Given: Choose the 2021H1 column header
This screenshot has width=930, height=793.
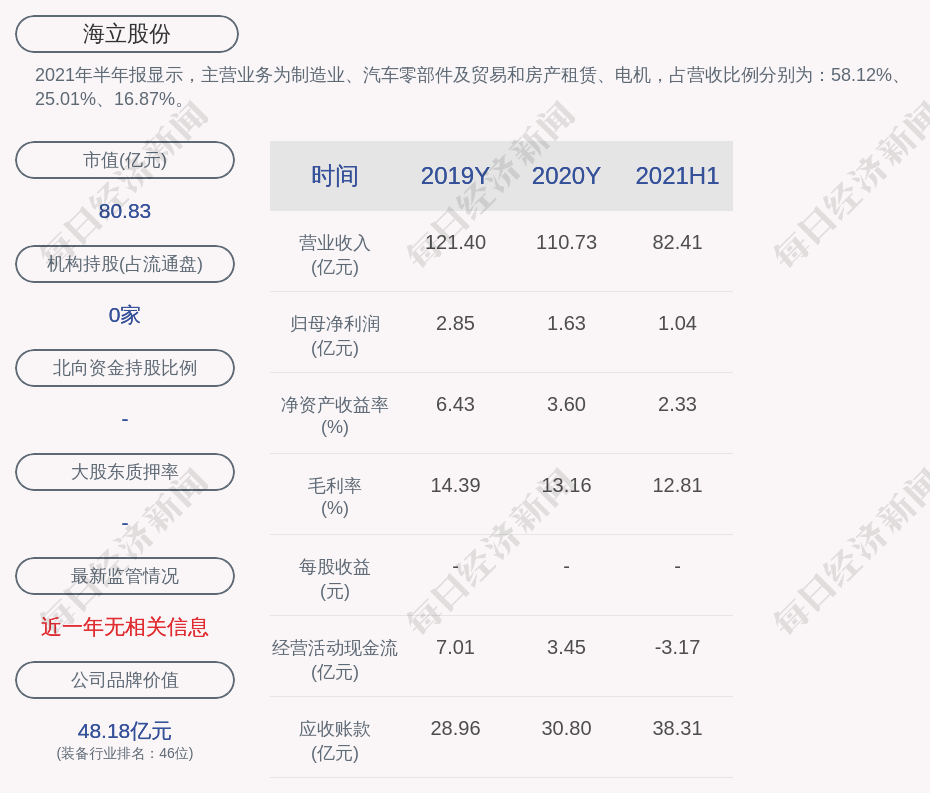Looking at the screenshot, I should tap(677, 176).
